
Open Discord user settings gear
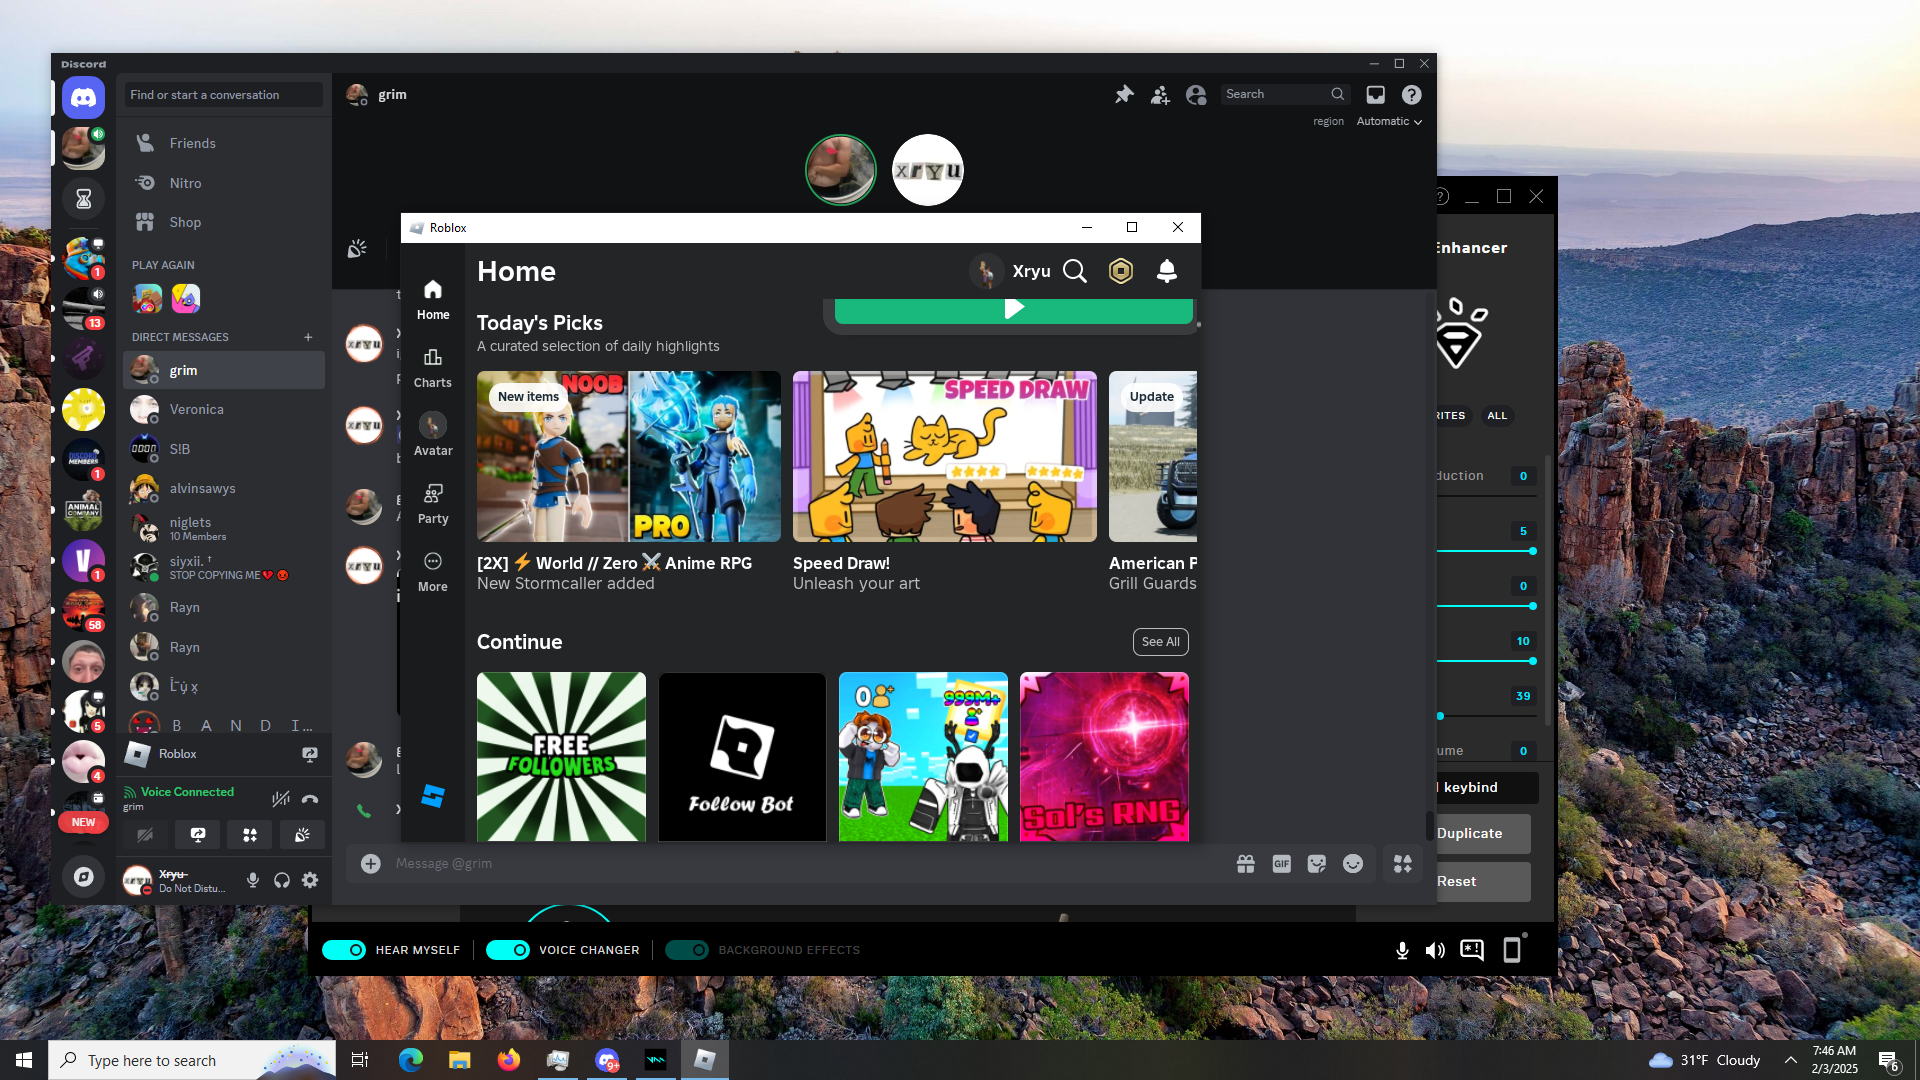310,880
